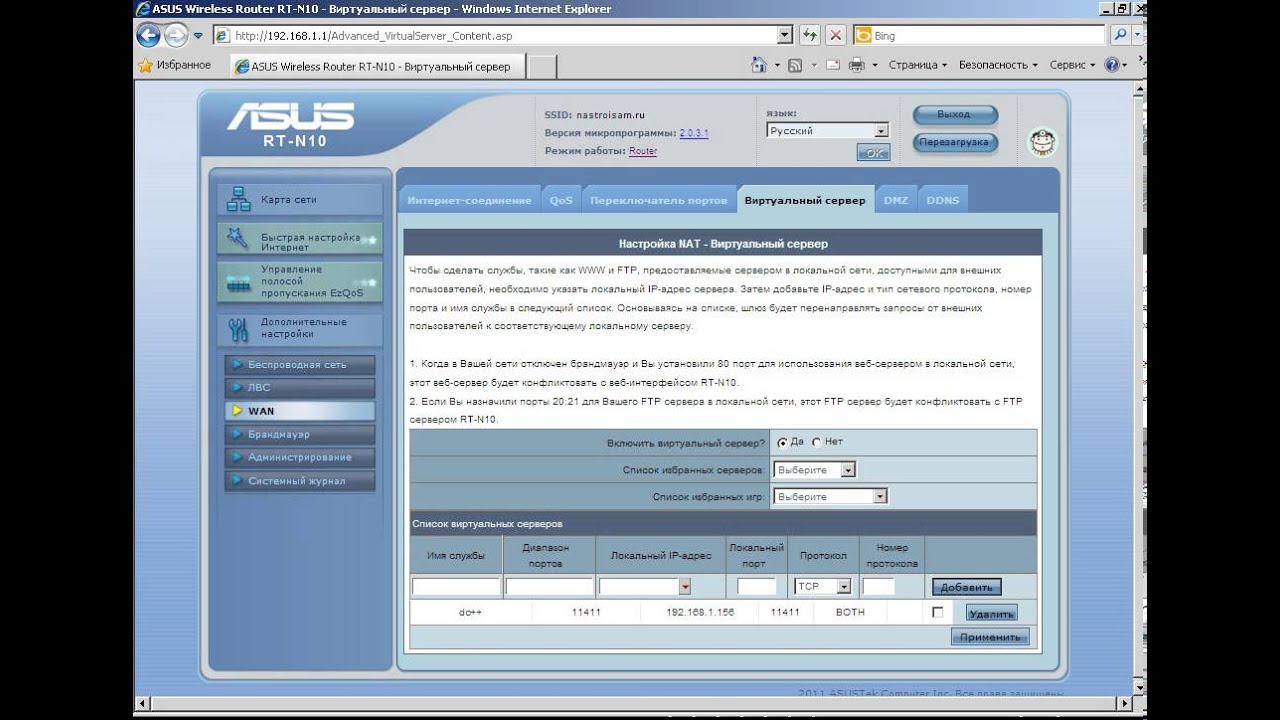Select Да to enable virtual server
The height and width of the screenshot is (720, 1280).
782,442
